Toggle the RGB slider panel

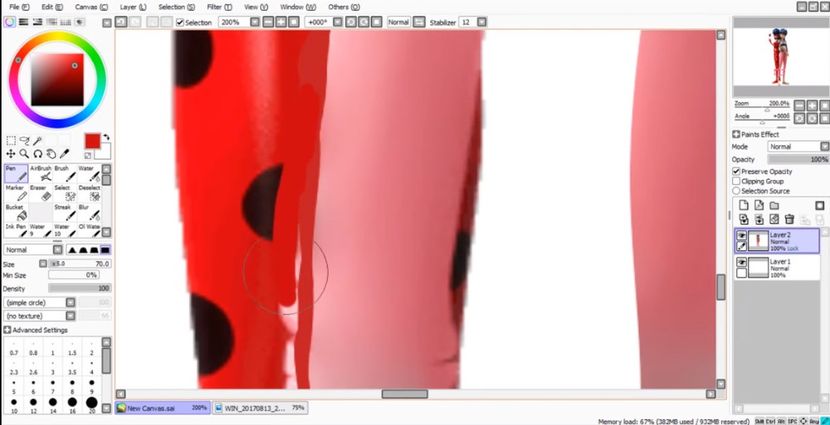point(23,22)
